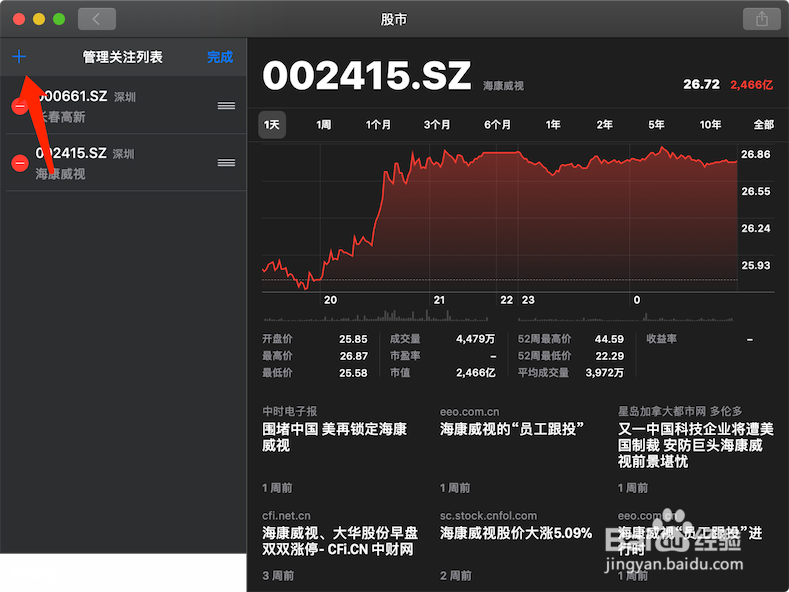The height and width of the screenshot is (592, 789).
Task: Click the 成交量 value 4,479万
Action: click(x=476, y=339)
